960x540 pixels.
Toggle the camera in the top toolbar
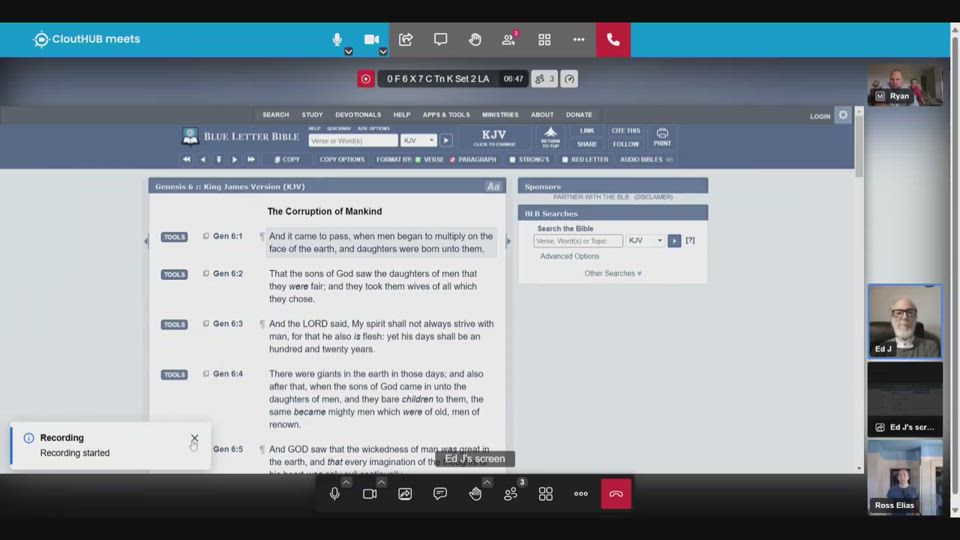371,40
